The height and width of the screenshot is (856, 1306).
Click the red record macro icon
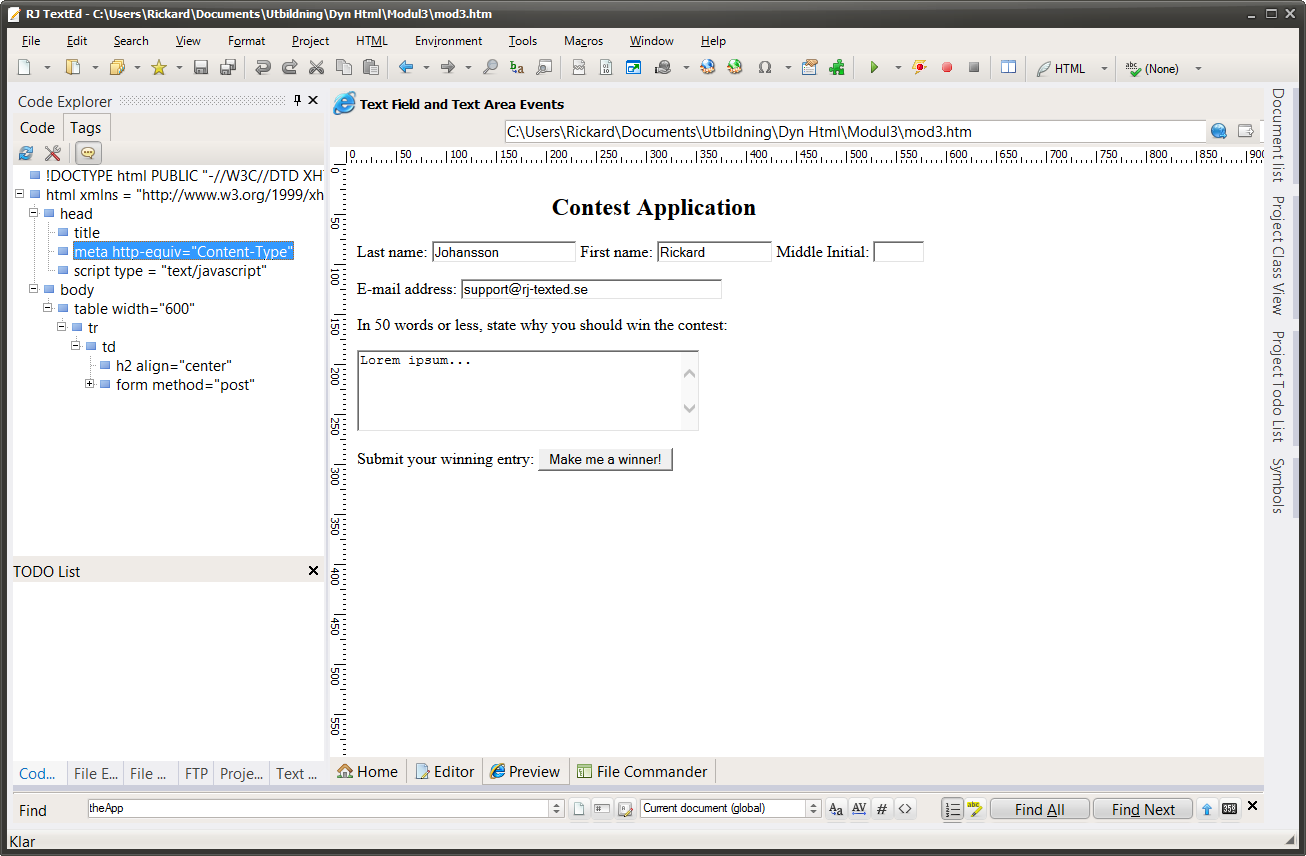pyautogui.click(x=947, y=68)
